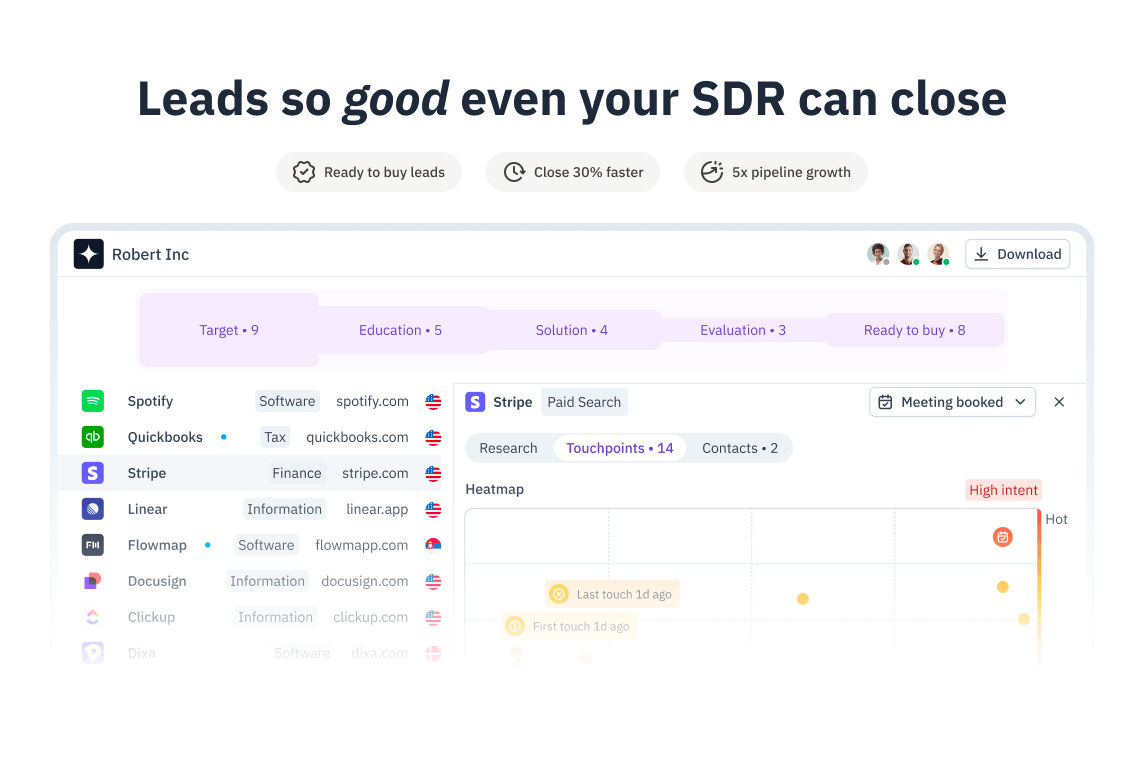Click the Robert Inc star logo icon

(88, 254)
